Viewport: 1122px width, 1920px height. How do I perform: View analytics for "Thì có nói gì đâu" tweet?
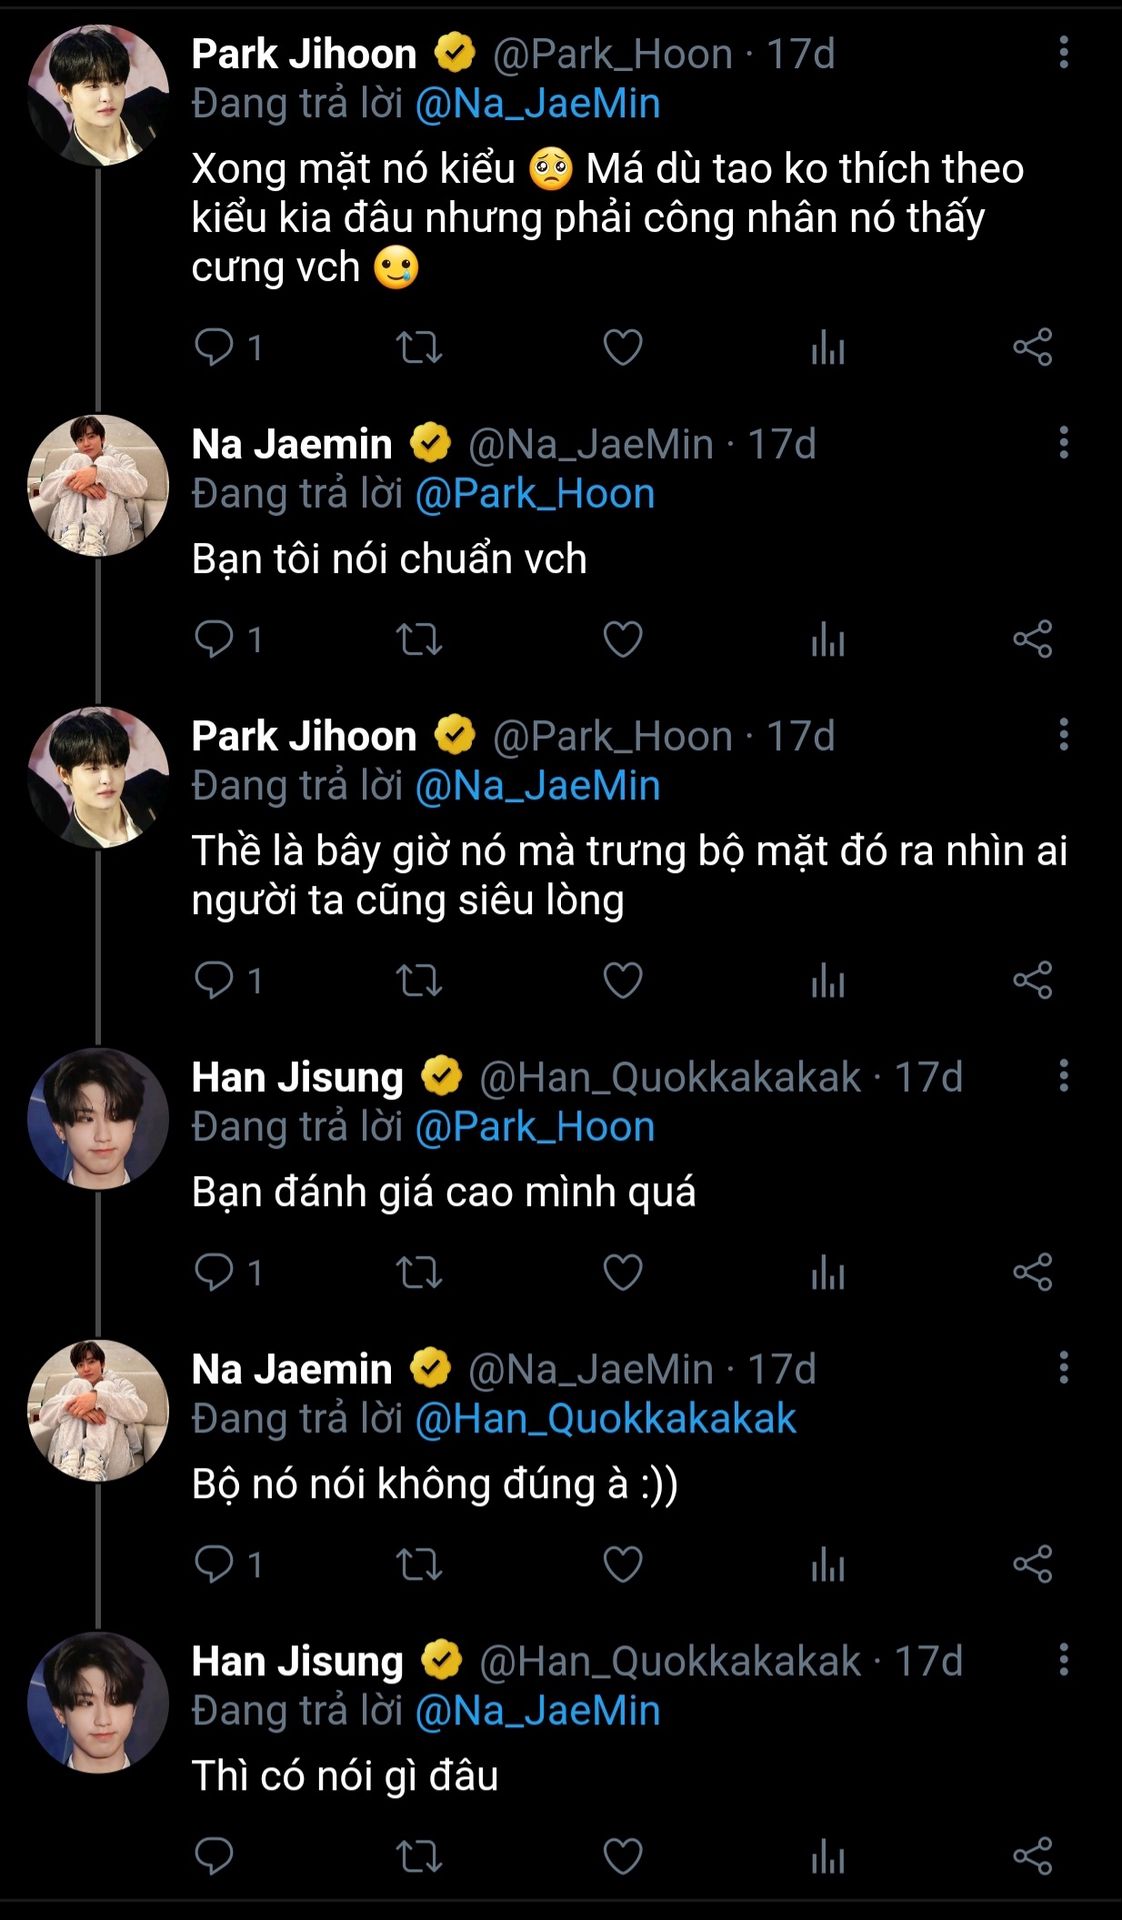[x=828, y=1856]
